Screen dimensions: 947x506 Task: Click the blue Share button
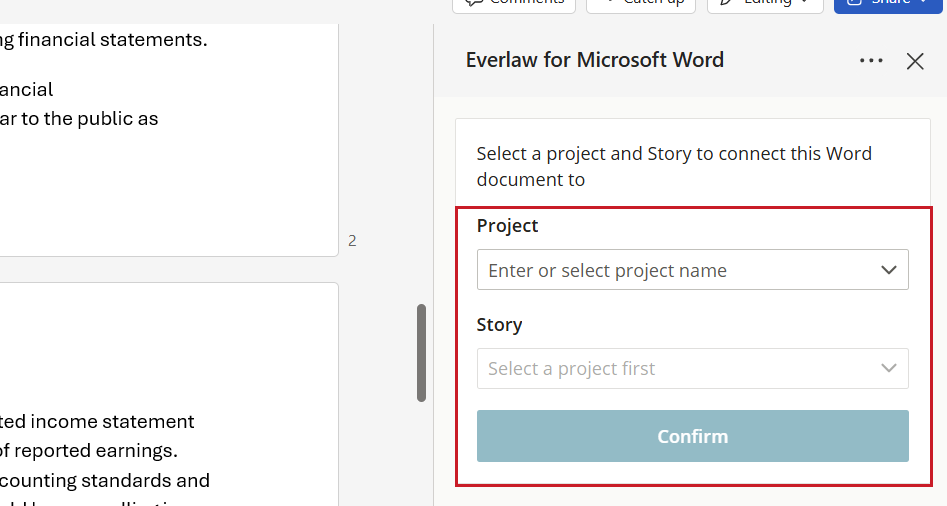pos(888,3)
